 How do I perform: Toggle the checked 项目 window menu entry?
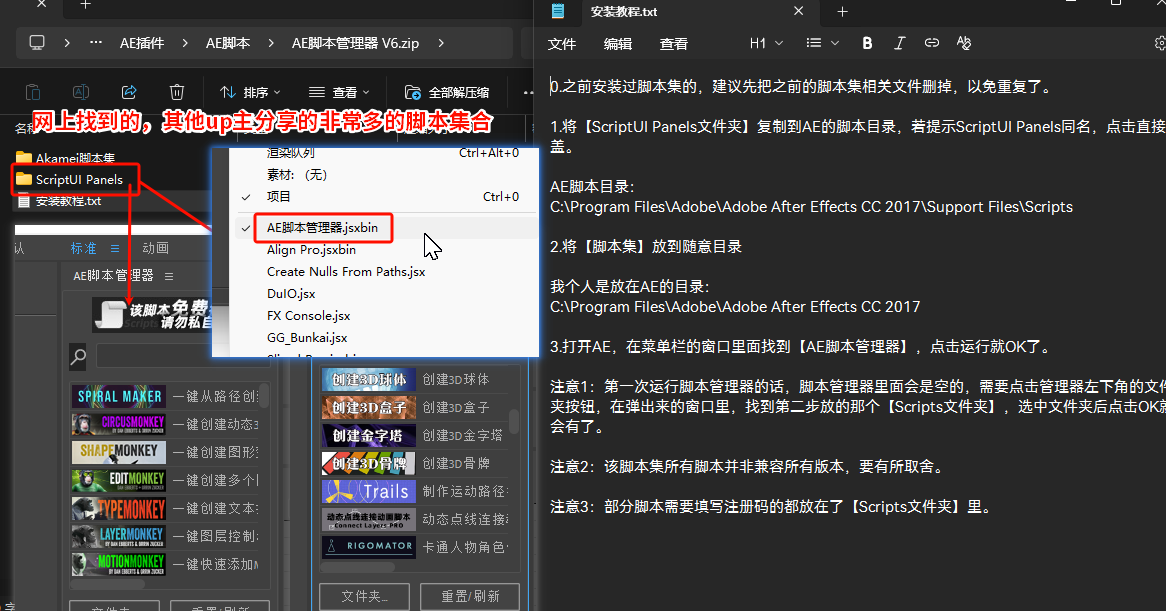(x=383, y=196)
